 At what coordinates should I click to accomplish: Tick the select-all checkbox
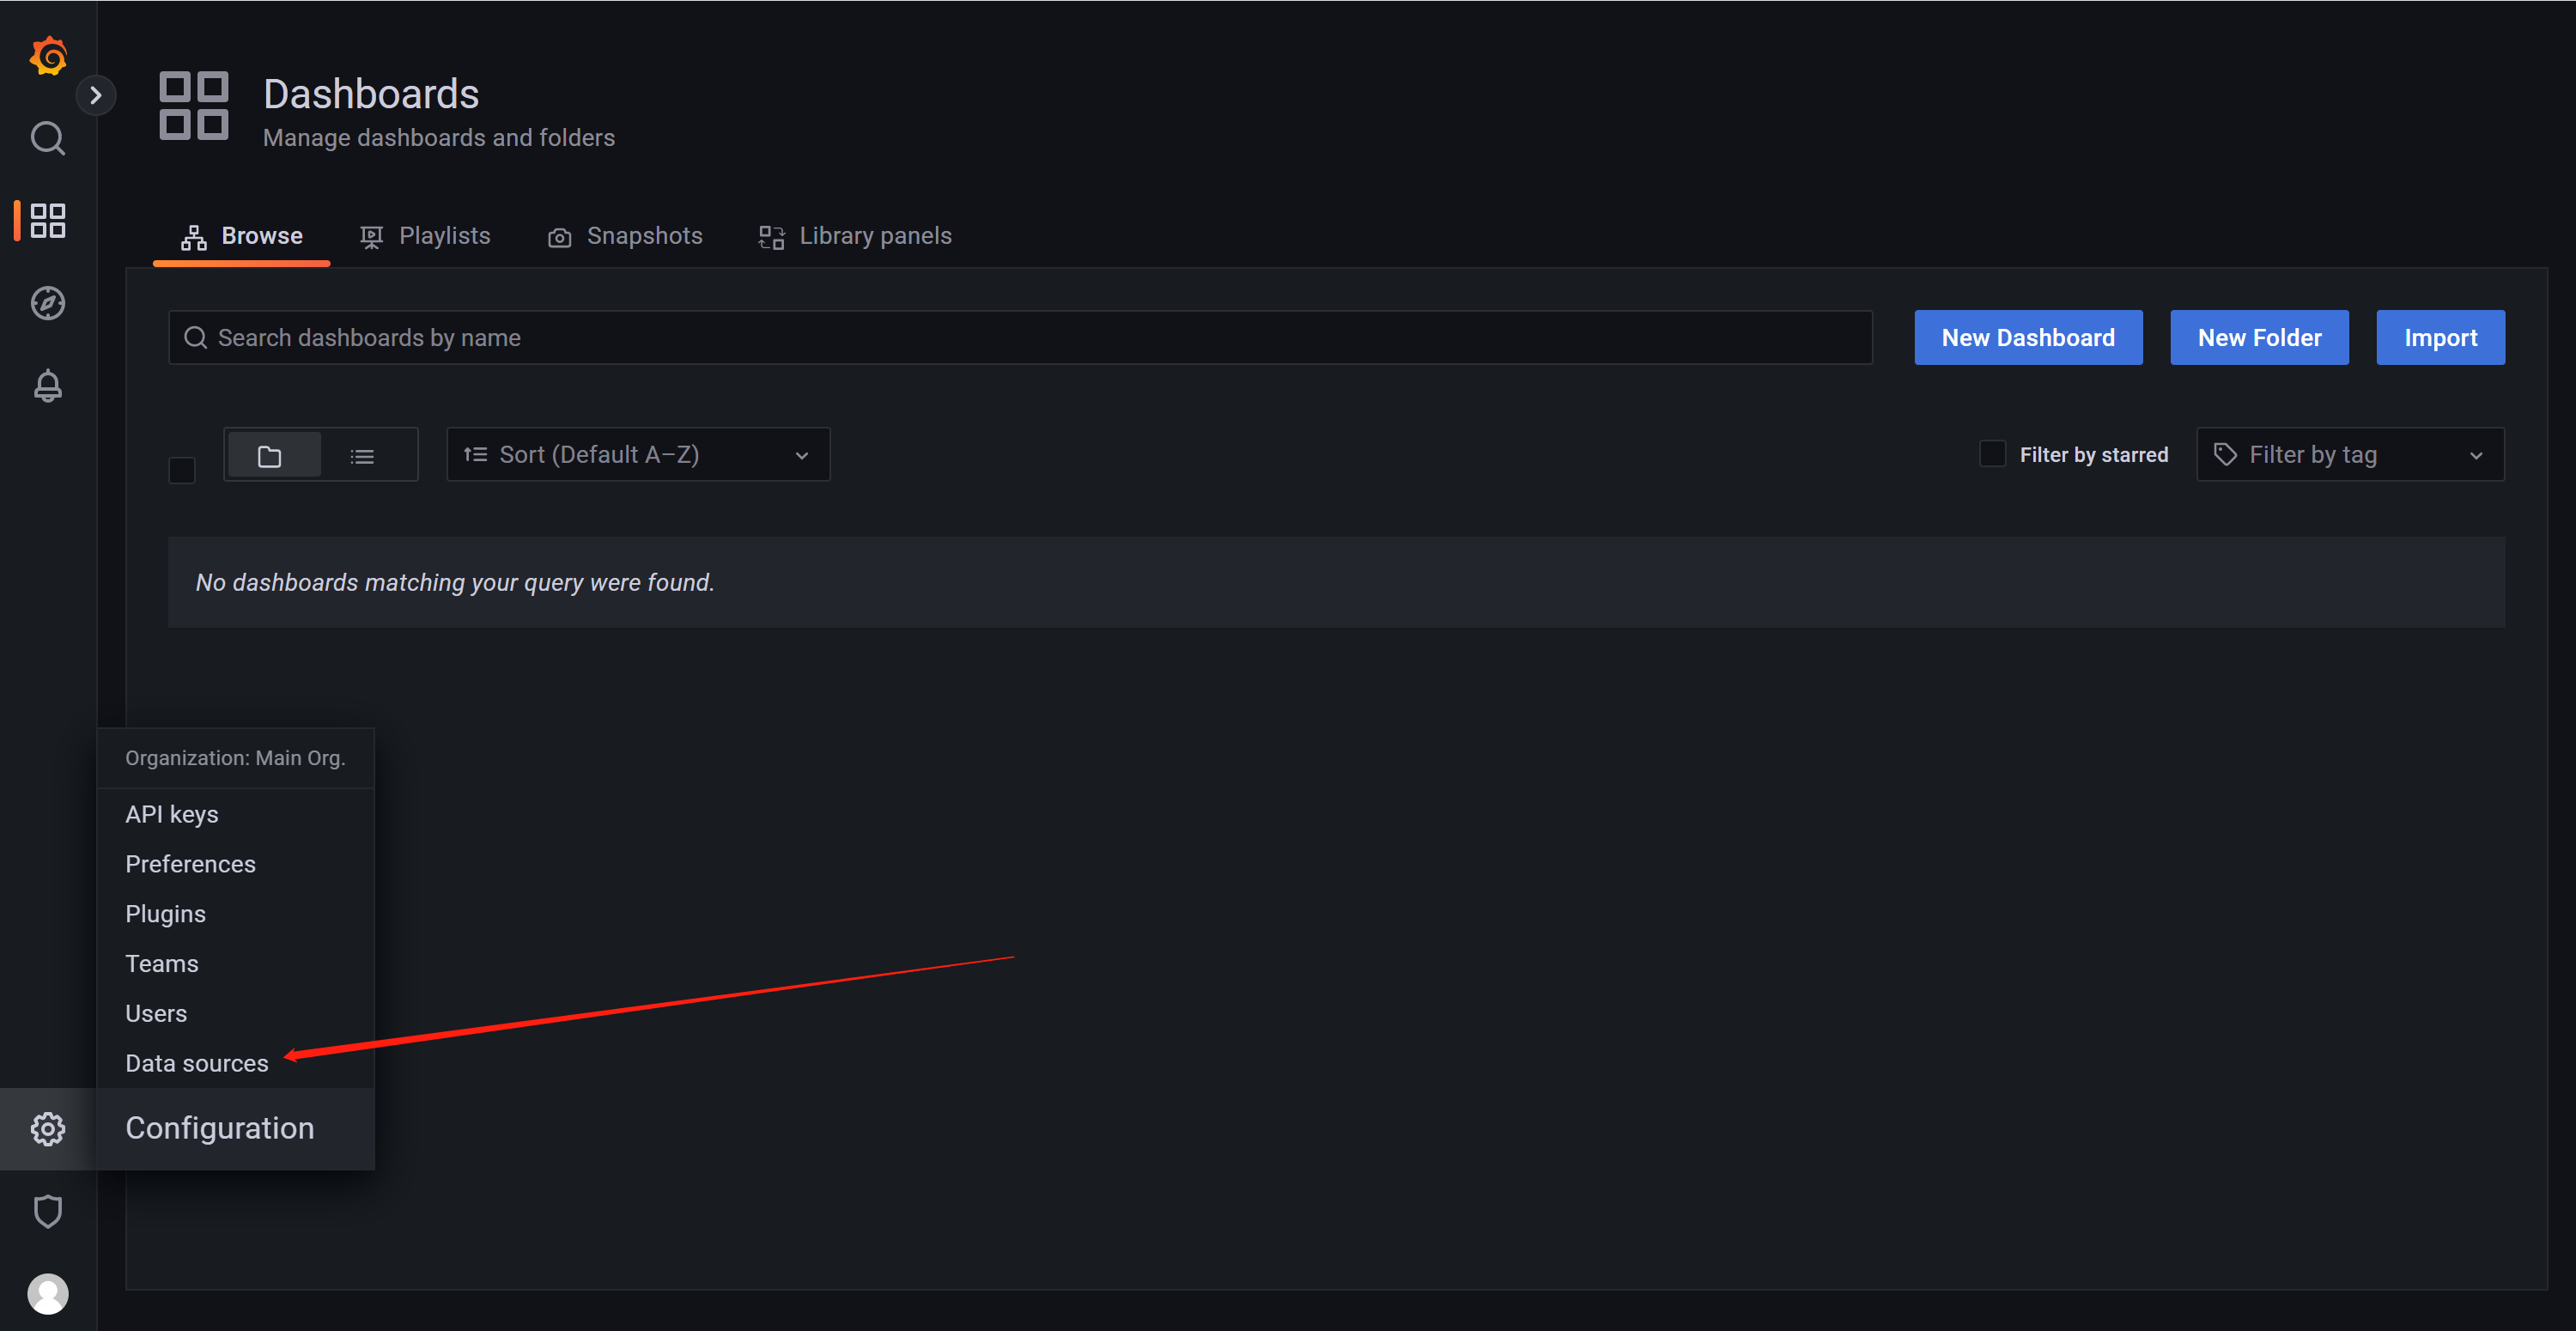pos(182,470)
